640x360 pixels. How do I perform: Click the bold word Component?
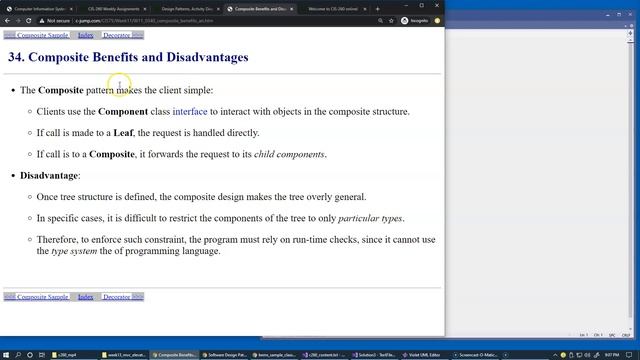click(123, 111)
